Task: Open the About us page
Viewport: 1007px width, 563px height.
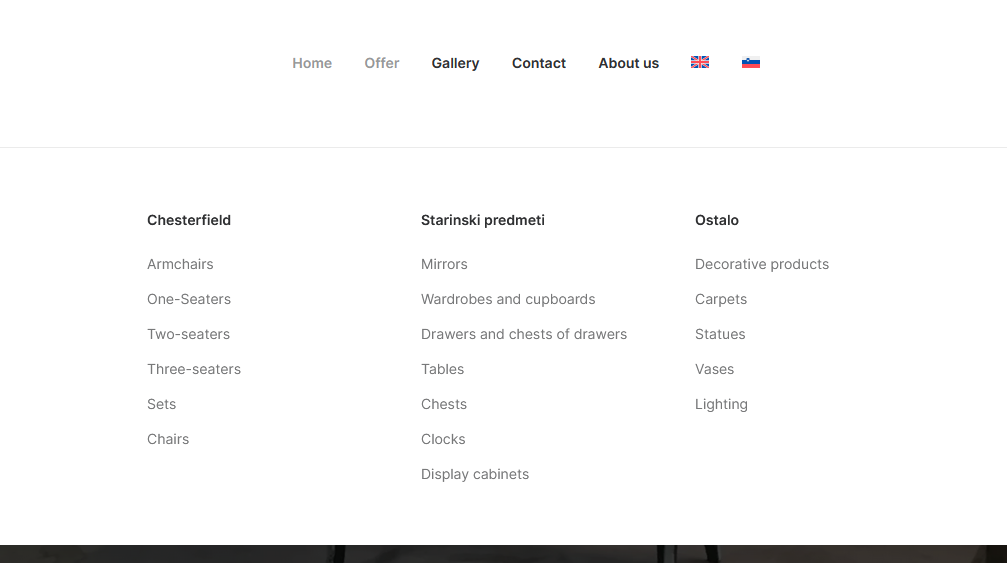Action: pyautogui.click(x=629, y=63)
